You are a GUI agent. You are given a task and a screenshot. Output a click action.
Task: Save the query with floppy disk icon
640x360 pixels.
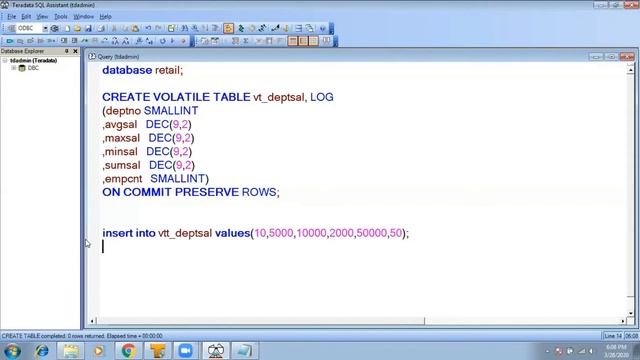(88, 29)
